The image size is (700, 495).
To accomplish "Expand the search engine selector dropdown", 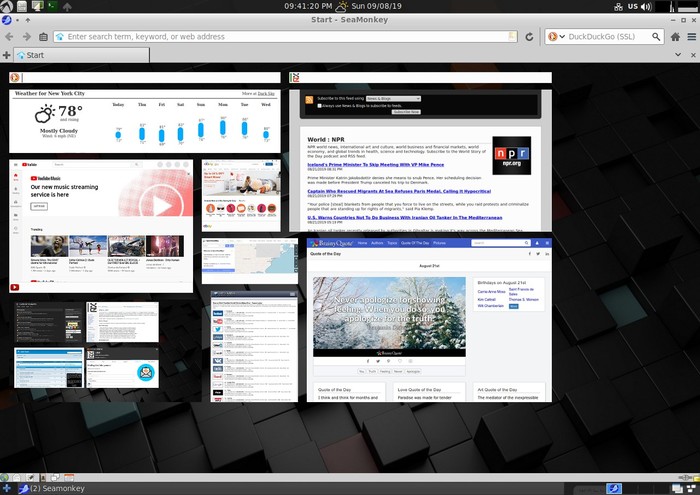I will (556, 37).
